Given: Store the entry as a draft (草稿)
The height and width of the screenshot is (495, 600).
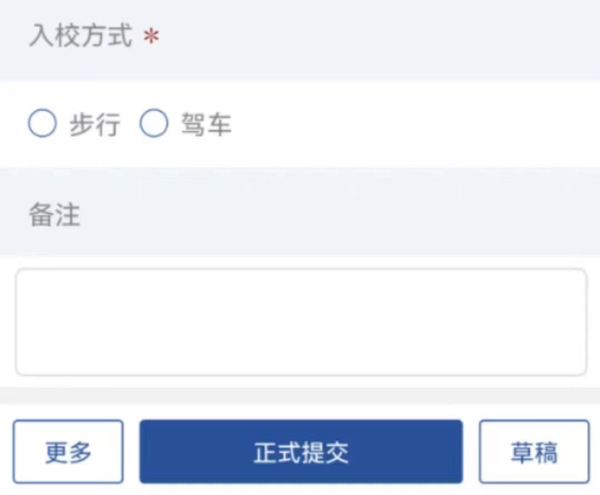Looking at the screenshot, I should (x=534, y=452).
